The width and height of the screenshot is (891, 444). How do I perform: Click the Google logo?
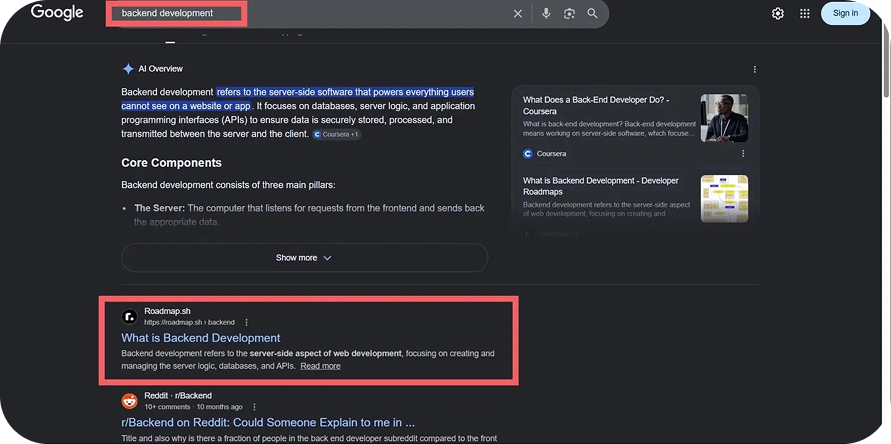click(x=57, y=13)
